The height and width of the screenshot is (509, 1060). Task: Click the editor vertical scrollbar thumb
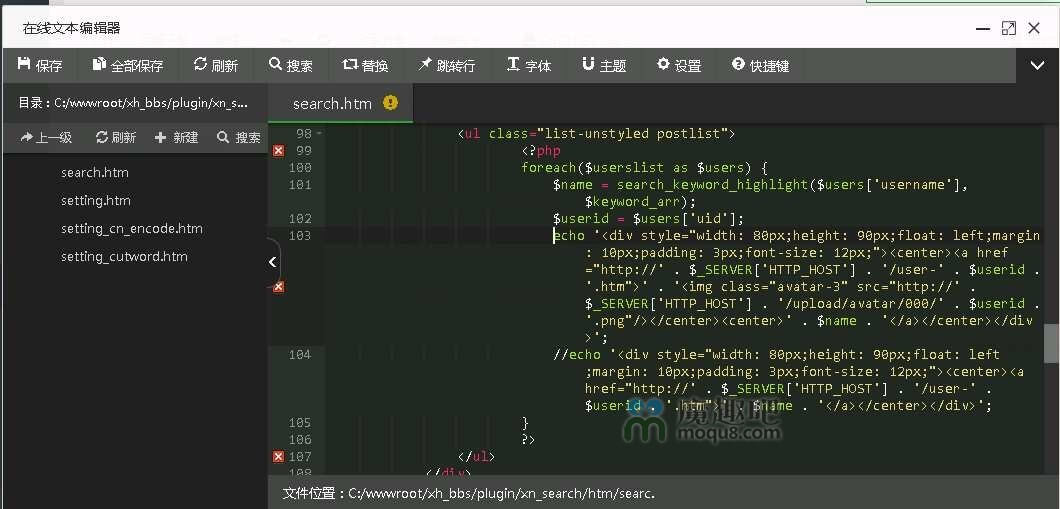[1051, 343]
